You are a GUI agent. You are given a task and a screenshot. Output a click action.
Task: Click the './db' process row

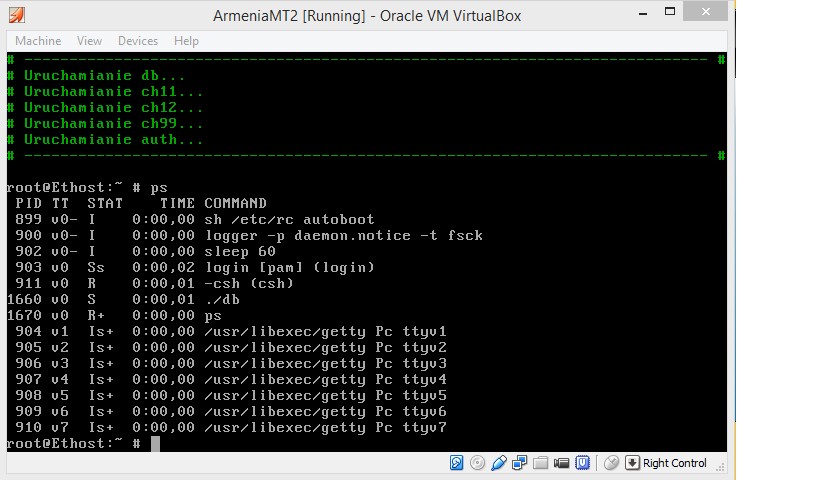[123, 299]
